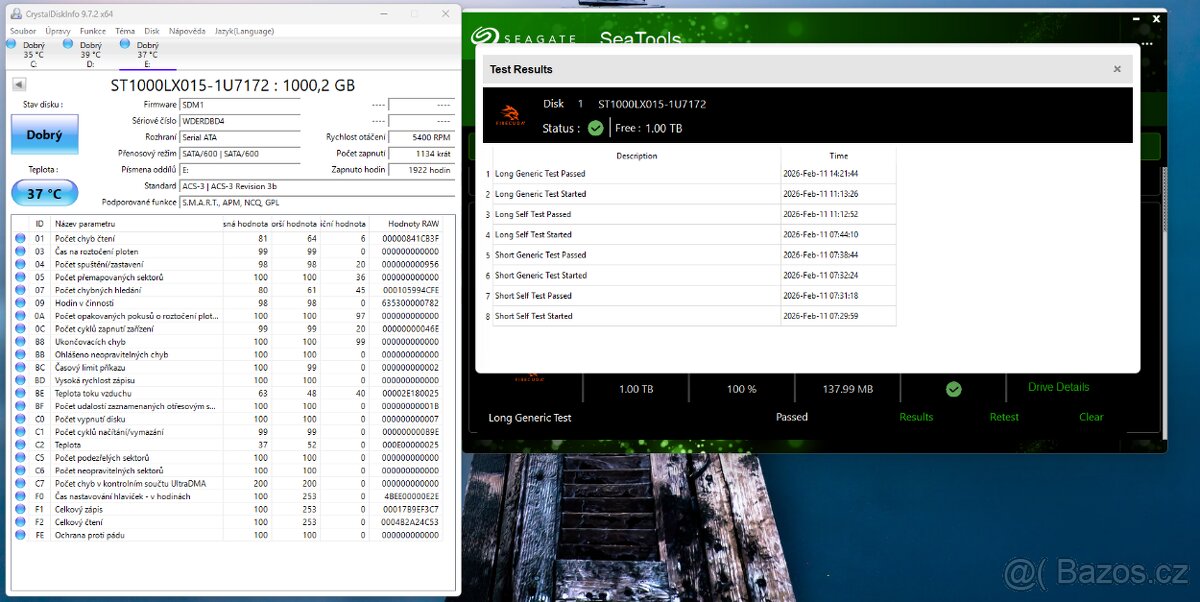Select the C: drive status orb

click(x=11, y=44)
